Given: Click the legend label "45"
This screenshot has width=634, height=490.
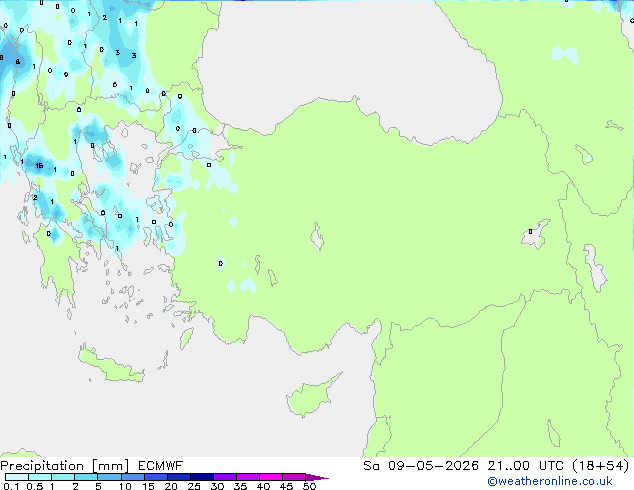Looking at the screenshot, I should (x=286, y=486).
